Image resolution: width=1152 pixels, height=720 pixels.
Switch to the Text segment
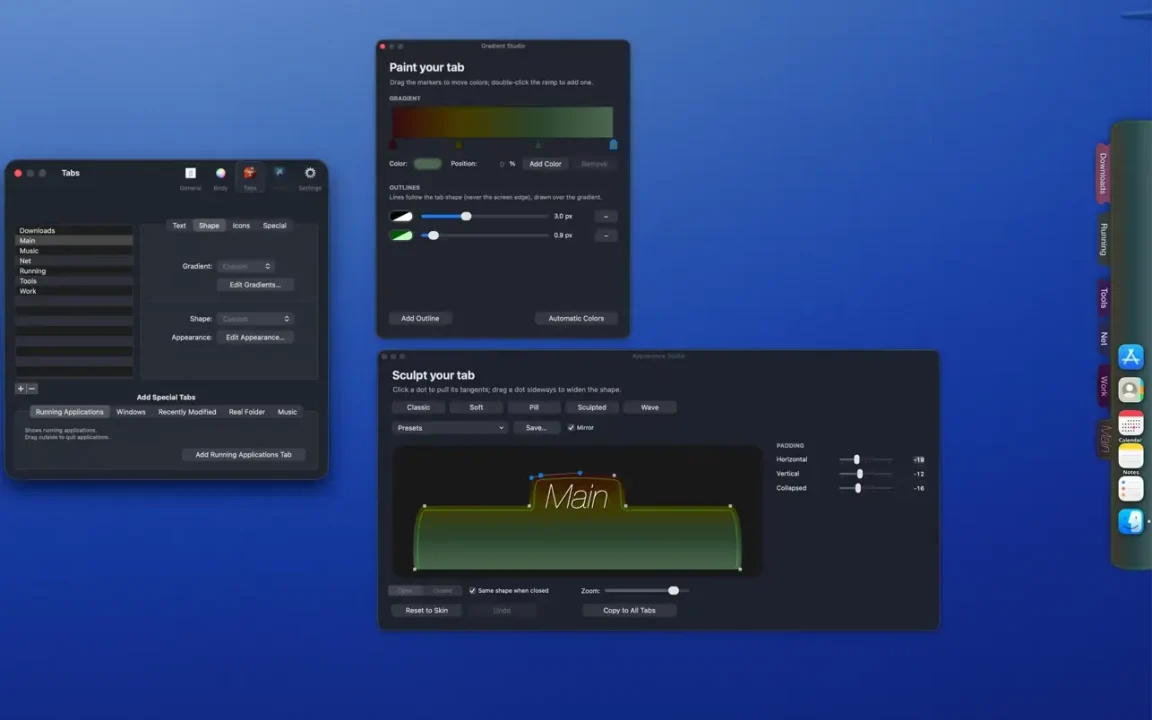tap(179, 226)
